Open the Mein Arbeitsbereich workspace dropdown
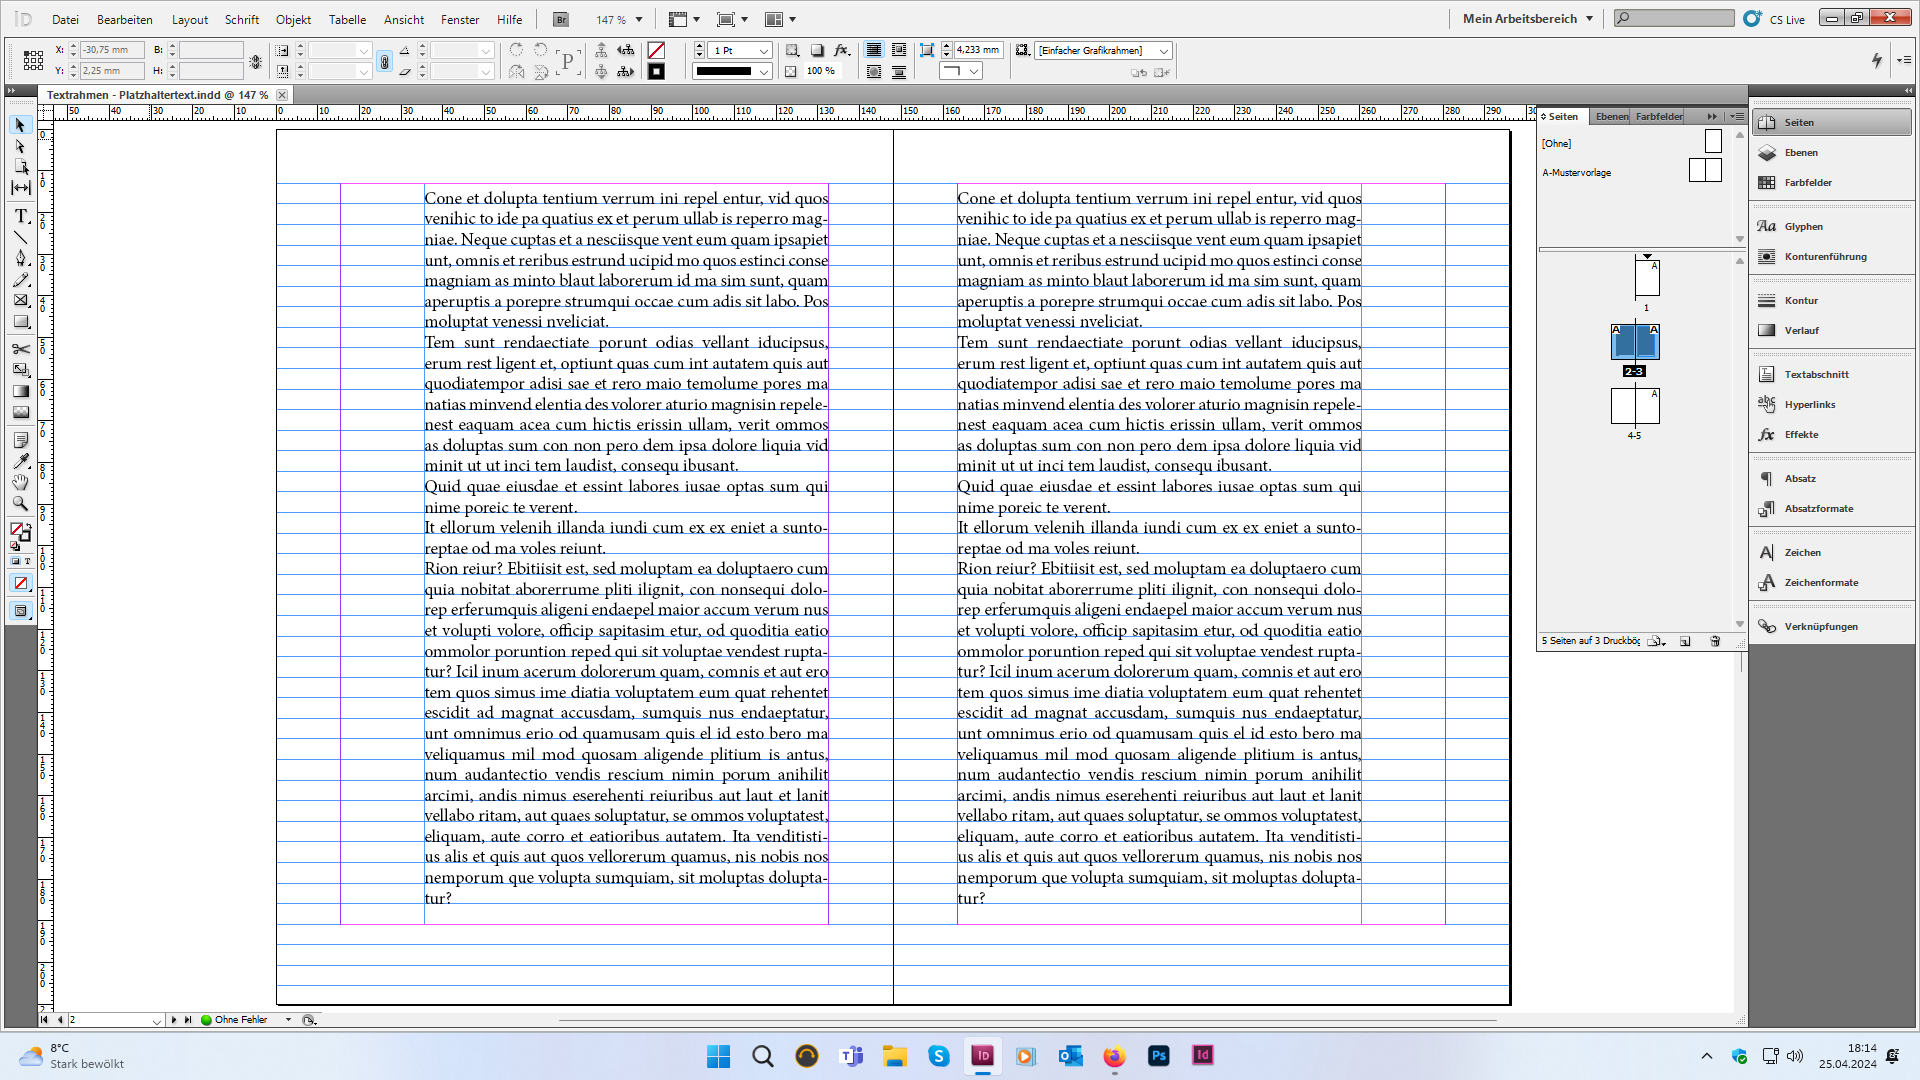1920x1080 pixels. 1527,19
